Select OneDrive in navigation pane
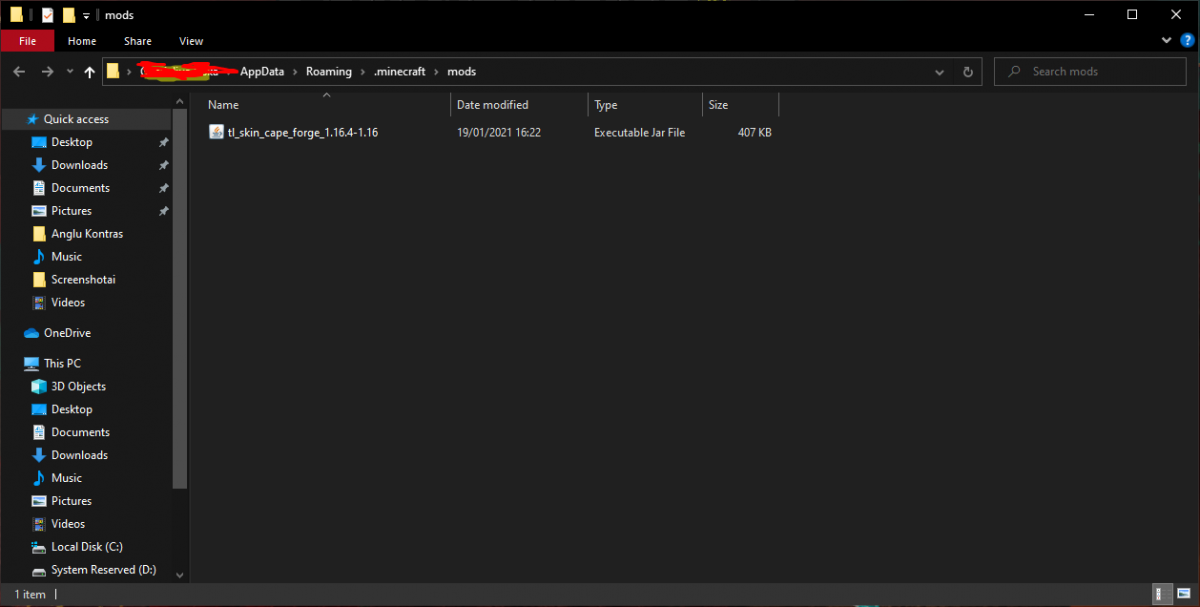Image resolution: width=1200 pixels, height=607 pixels. [67, 333]
